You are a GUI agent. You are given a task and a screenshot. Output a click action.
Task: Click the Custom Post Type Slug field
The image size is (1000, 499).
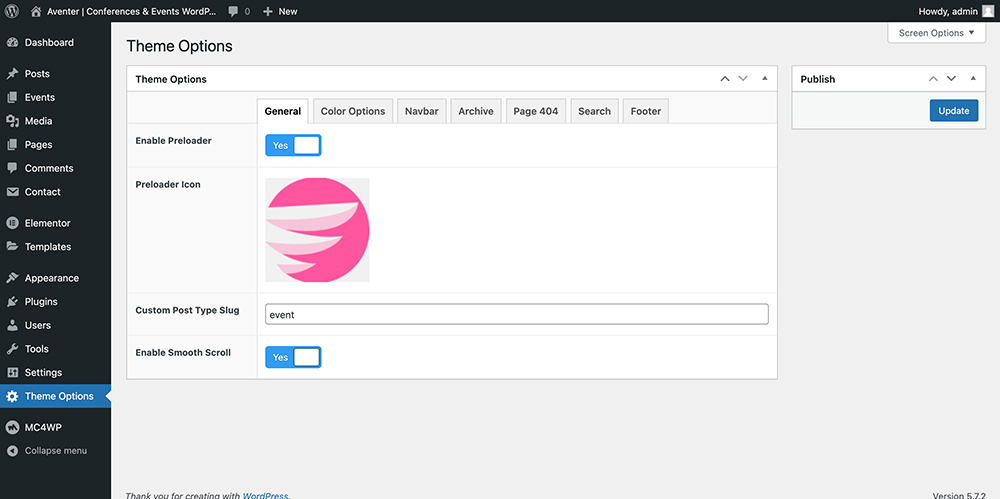pos(516,314)
